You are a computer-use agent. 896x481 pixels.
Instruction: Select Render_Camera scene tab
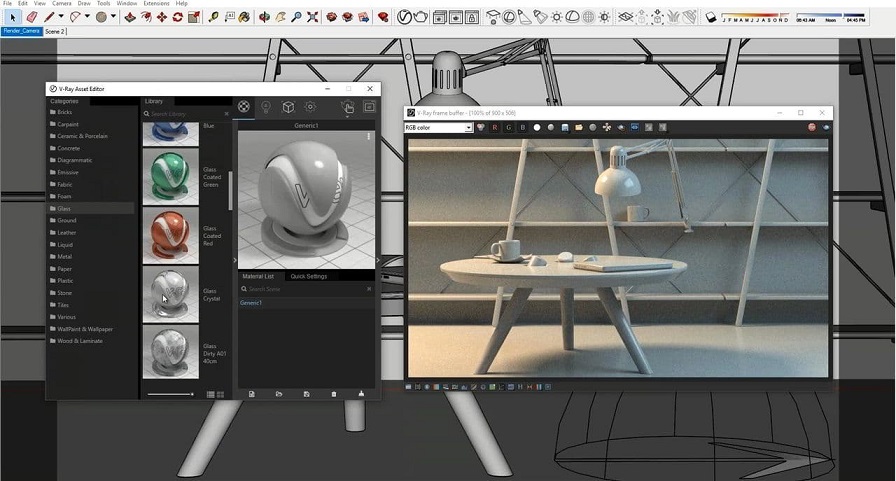click(22, 31)
